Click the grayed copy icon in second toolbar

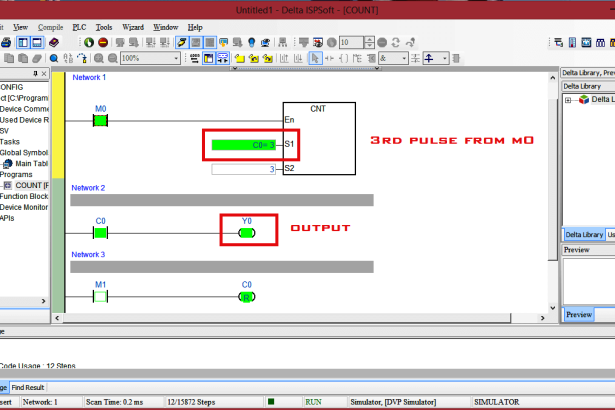(x=9, y=58)
